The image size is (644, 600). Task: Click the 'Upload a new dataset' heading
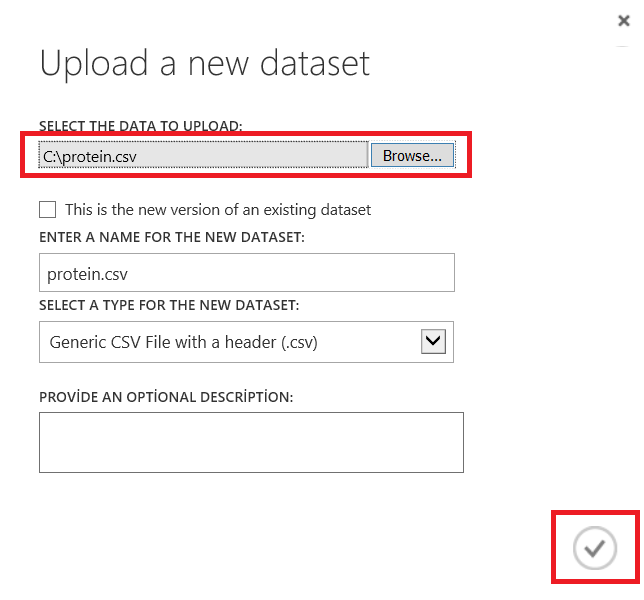(x=205, y=63)
